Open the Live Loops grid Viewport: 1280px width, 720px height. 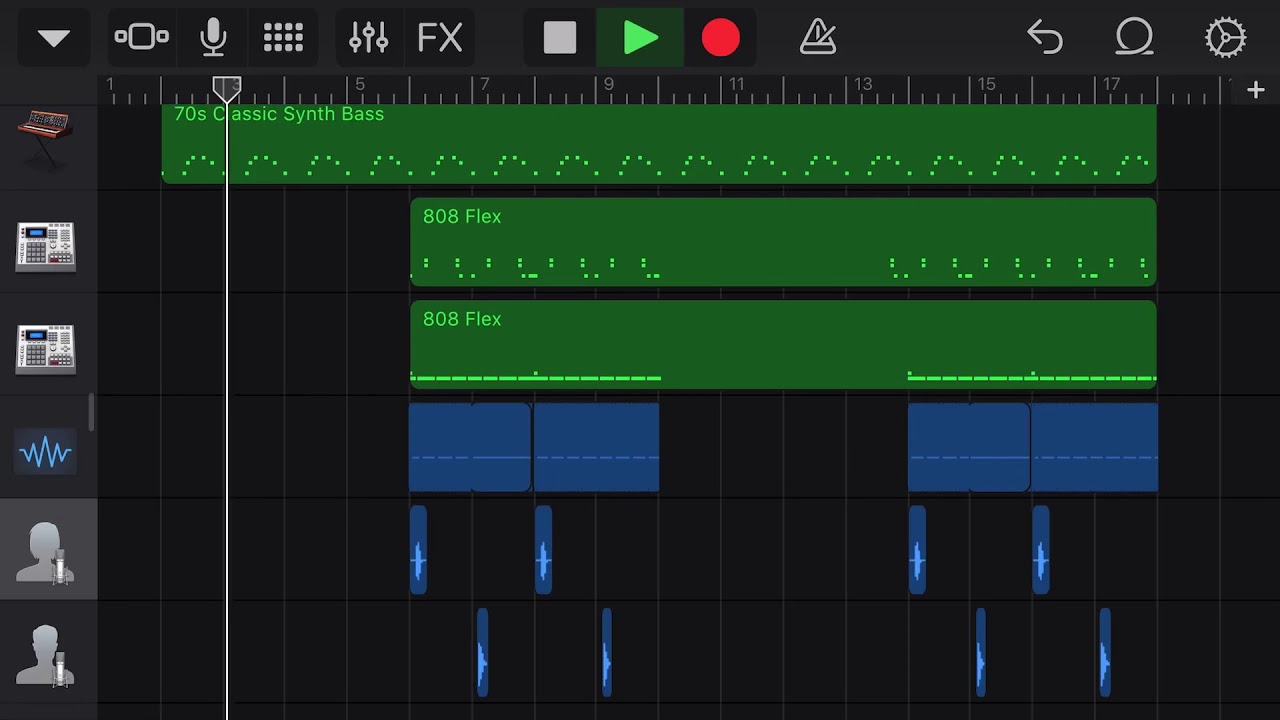[x=283, y=38]
